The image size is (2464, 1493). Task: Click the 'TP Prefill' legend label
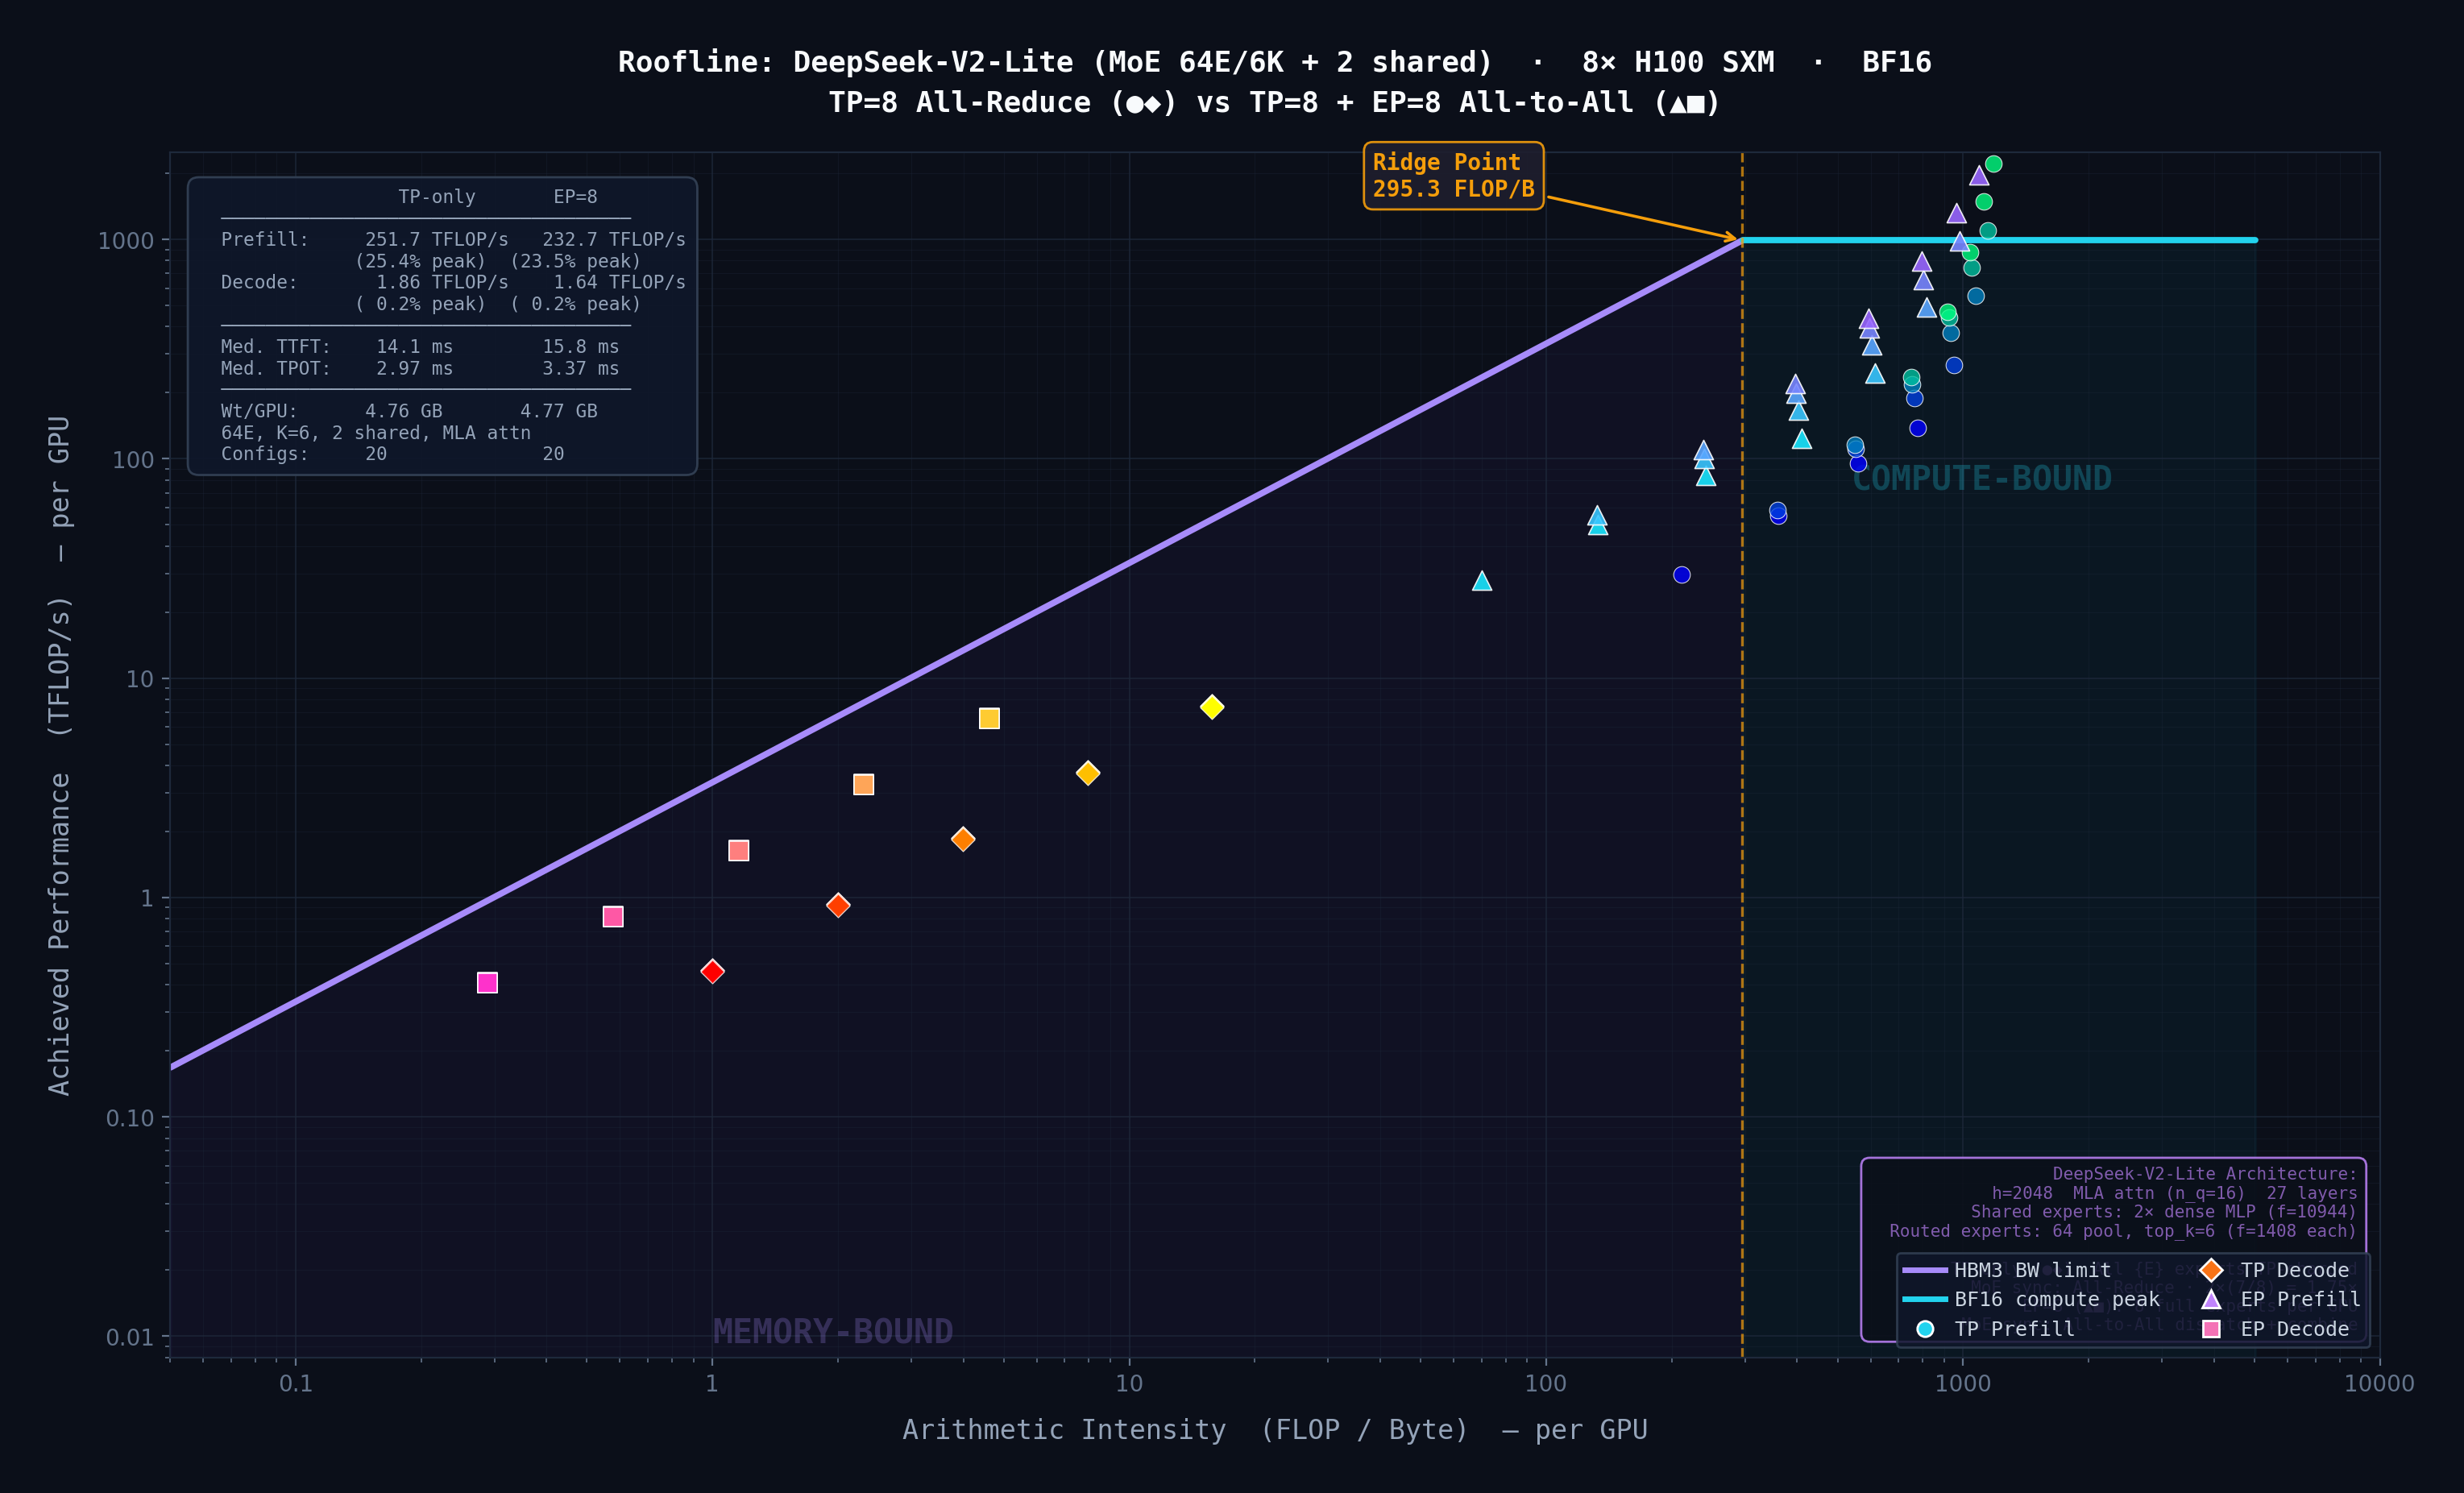click(x=2014, y=1328)
